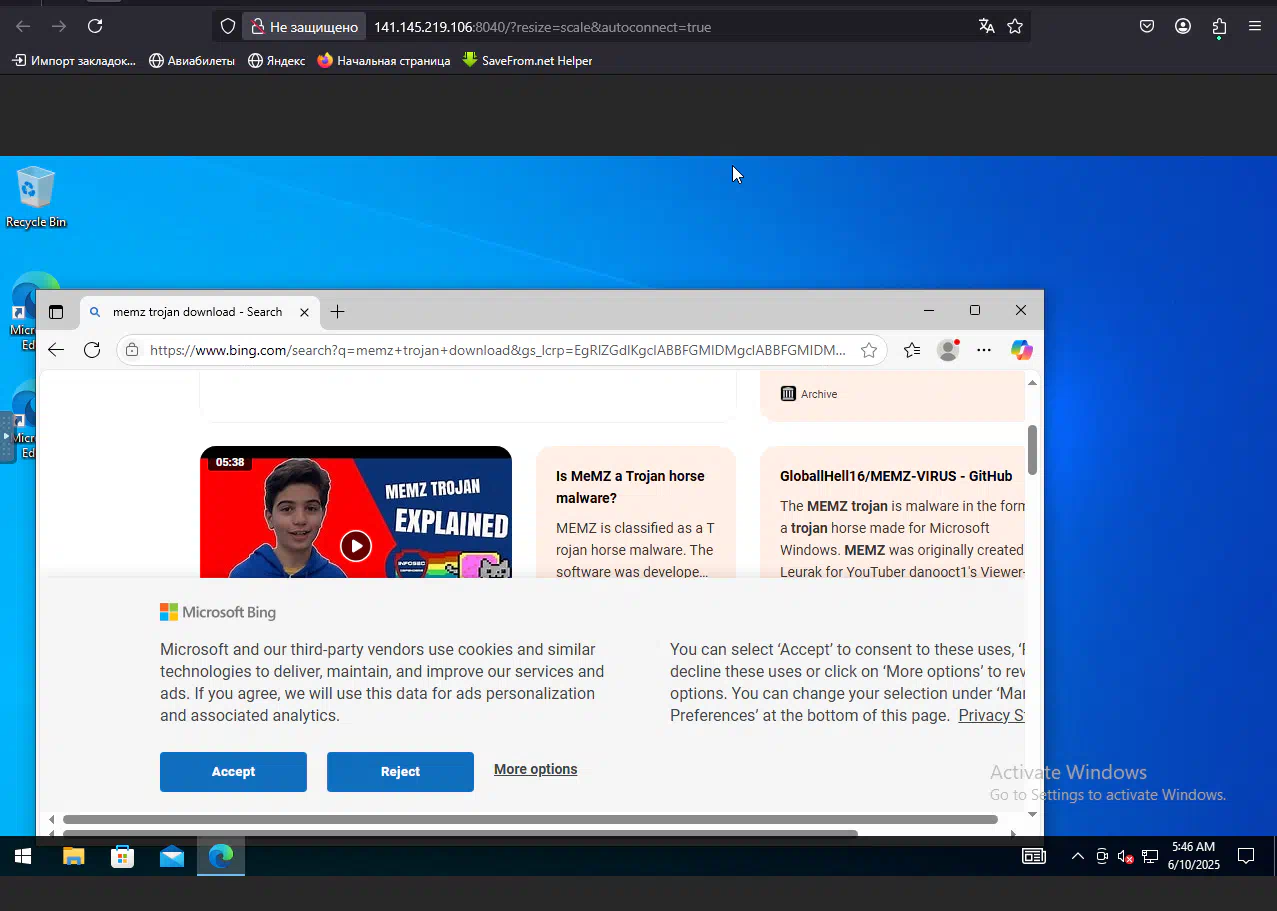Screen dimensions: 1277x911
Task: Click the Firefox reload page icon
Action: pos(95,27)
